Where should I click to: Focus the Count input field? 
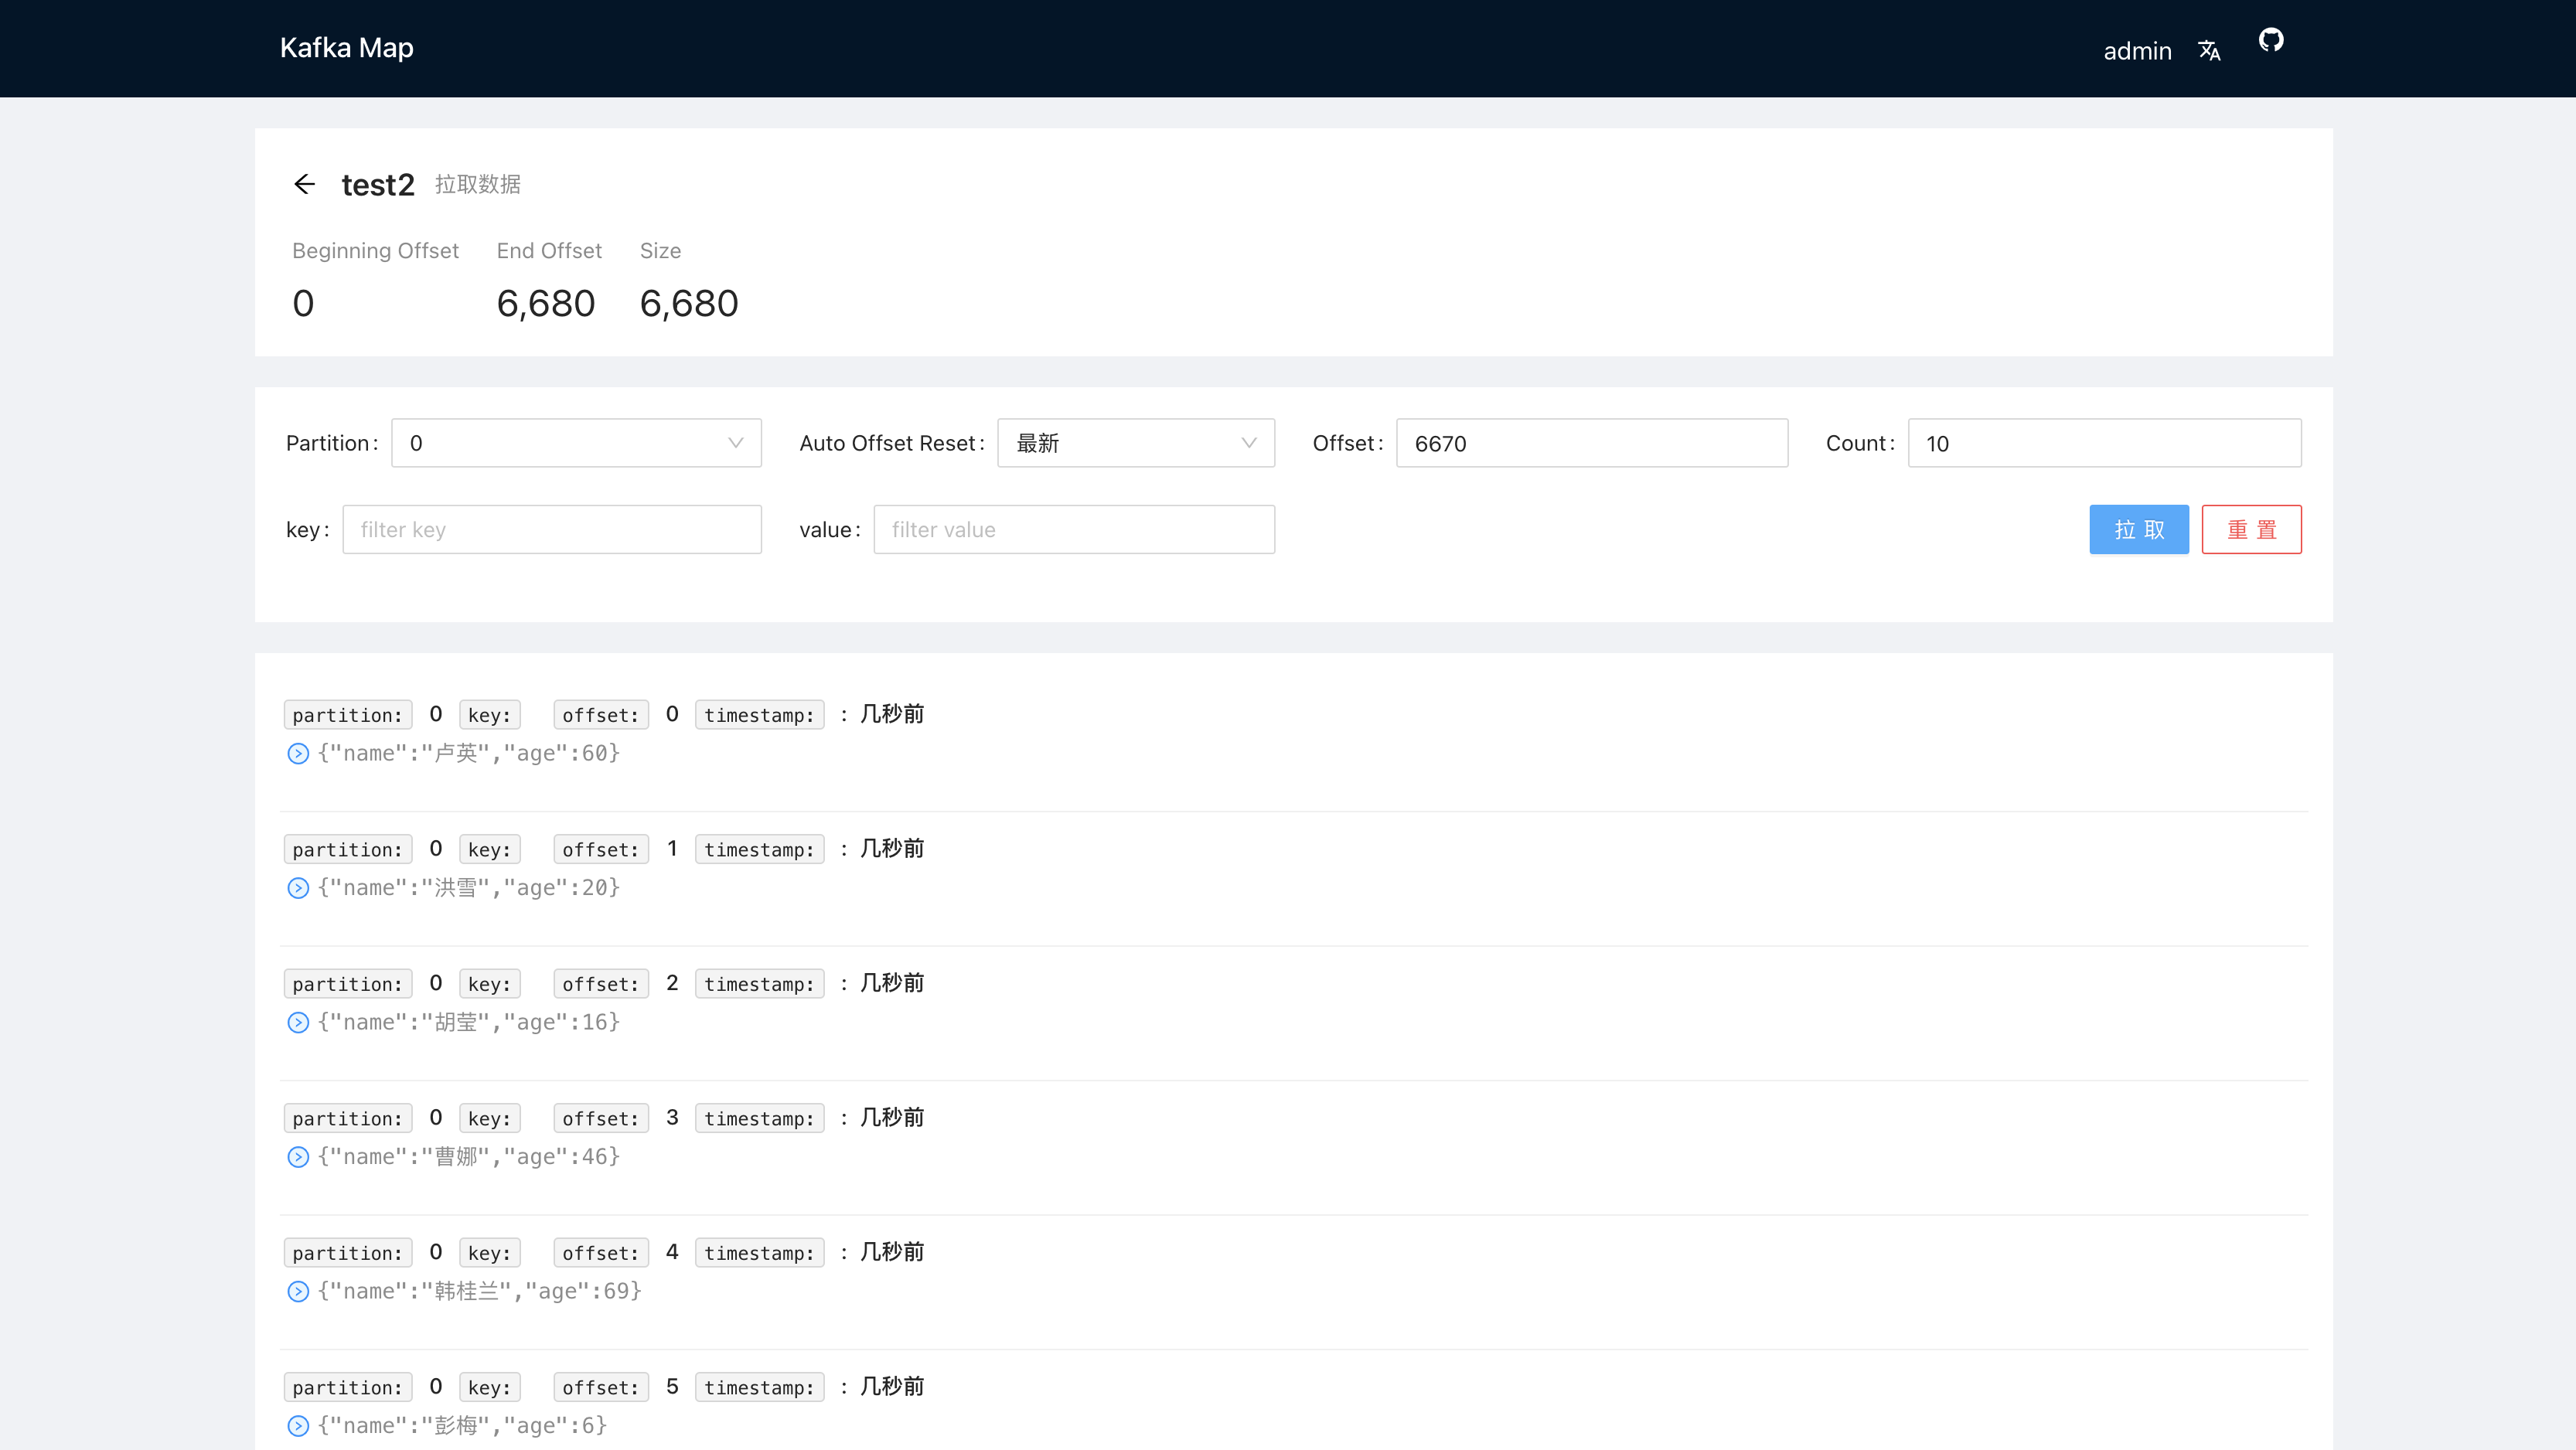click(2104, 443)
